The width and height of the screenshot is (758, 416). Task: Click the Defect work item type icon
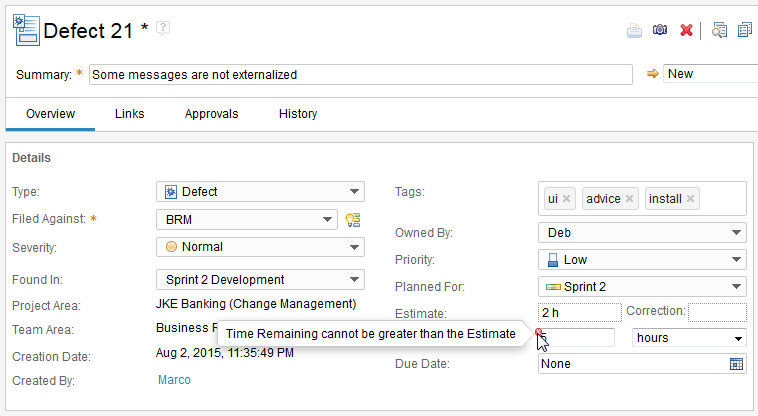tap(26, 30)
